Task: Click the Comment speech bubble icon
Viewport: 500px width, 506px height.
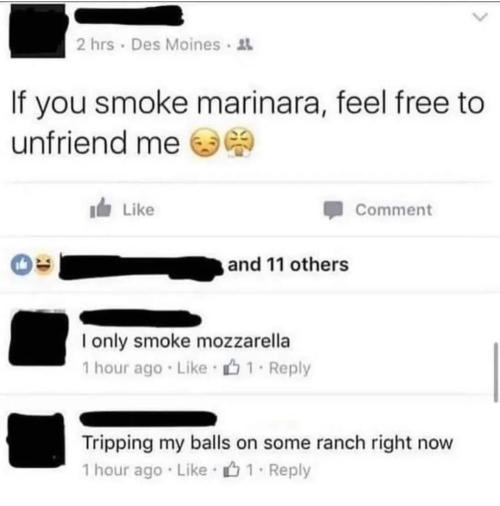Action: (333, 210)
